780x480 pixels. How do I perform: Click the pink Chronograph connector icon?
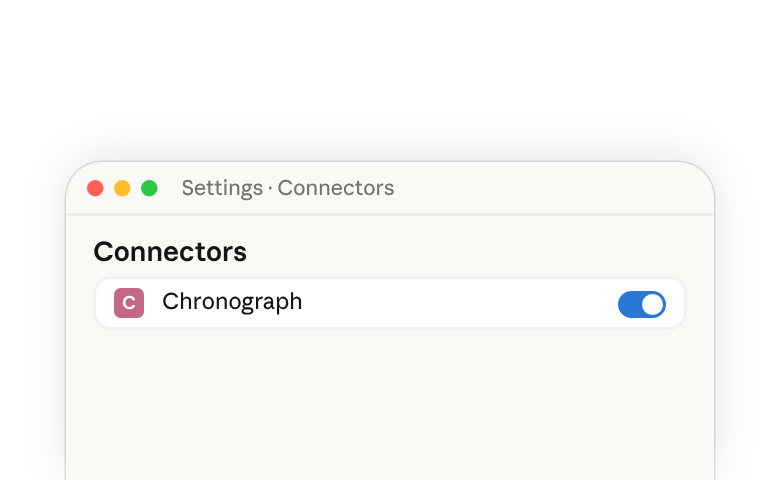pos(129,303)
